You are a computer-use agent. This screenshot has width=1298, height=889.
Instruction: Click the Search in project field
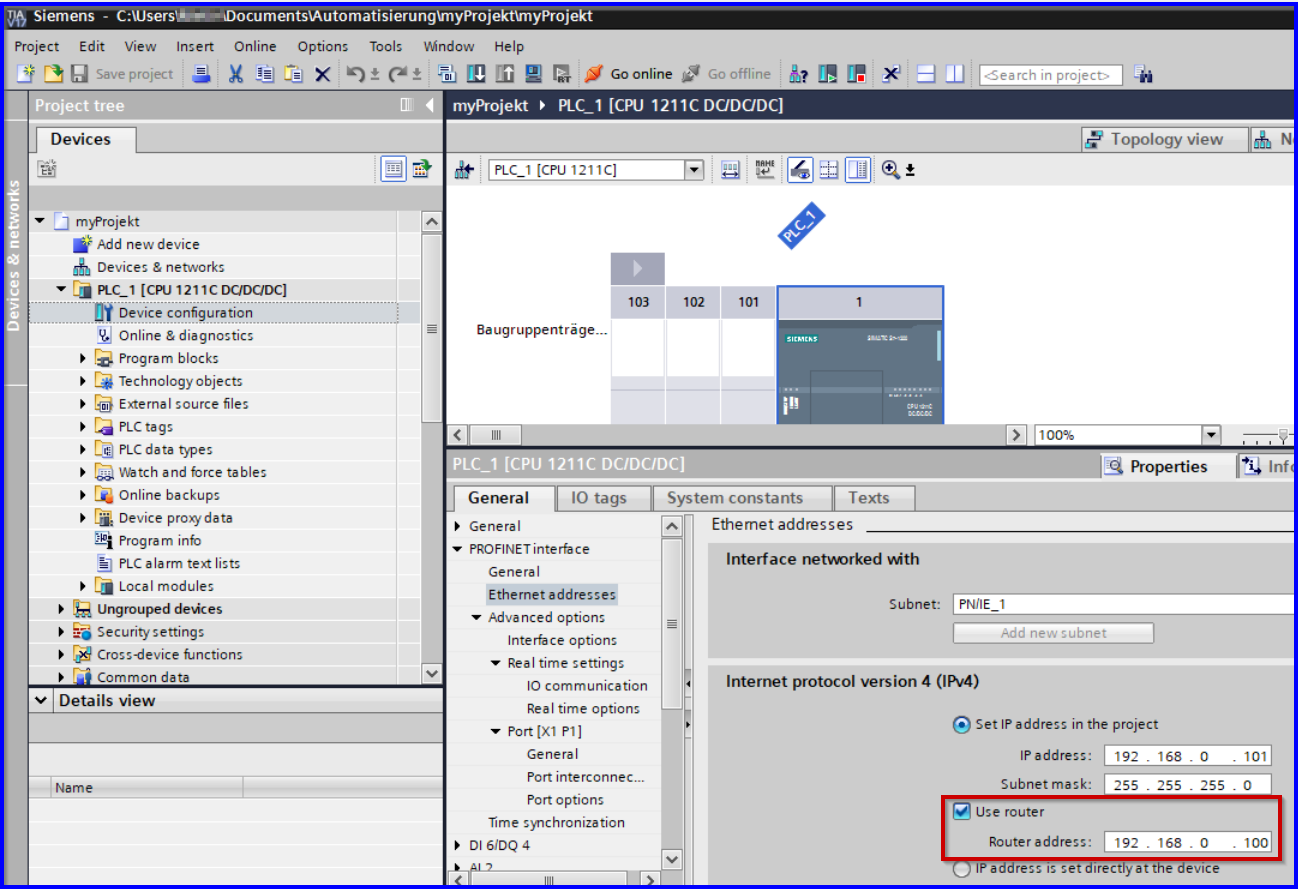coord(1051,75)
